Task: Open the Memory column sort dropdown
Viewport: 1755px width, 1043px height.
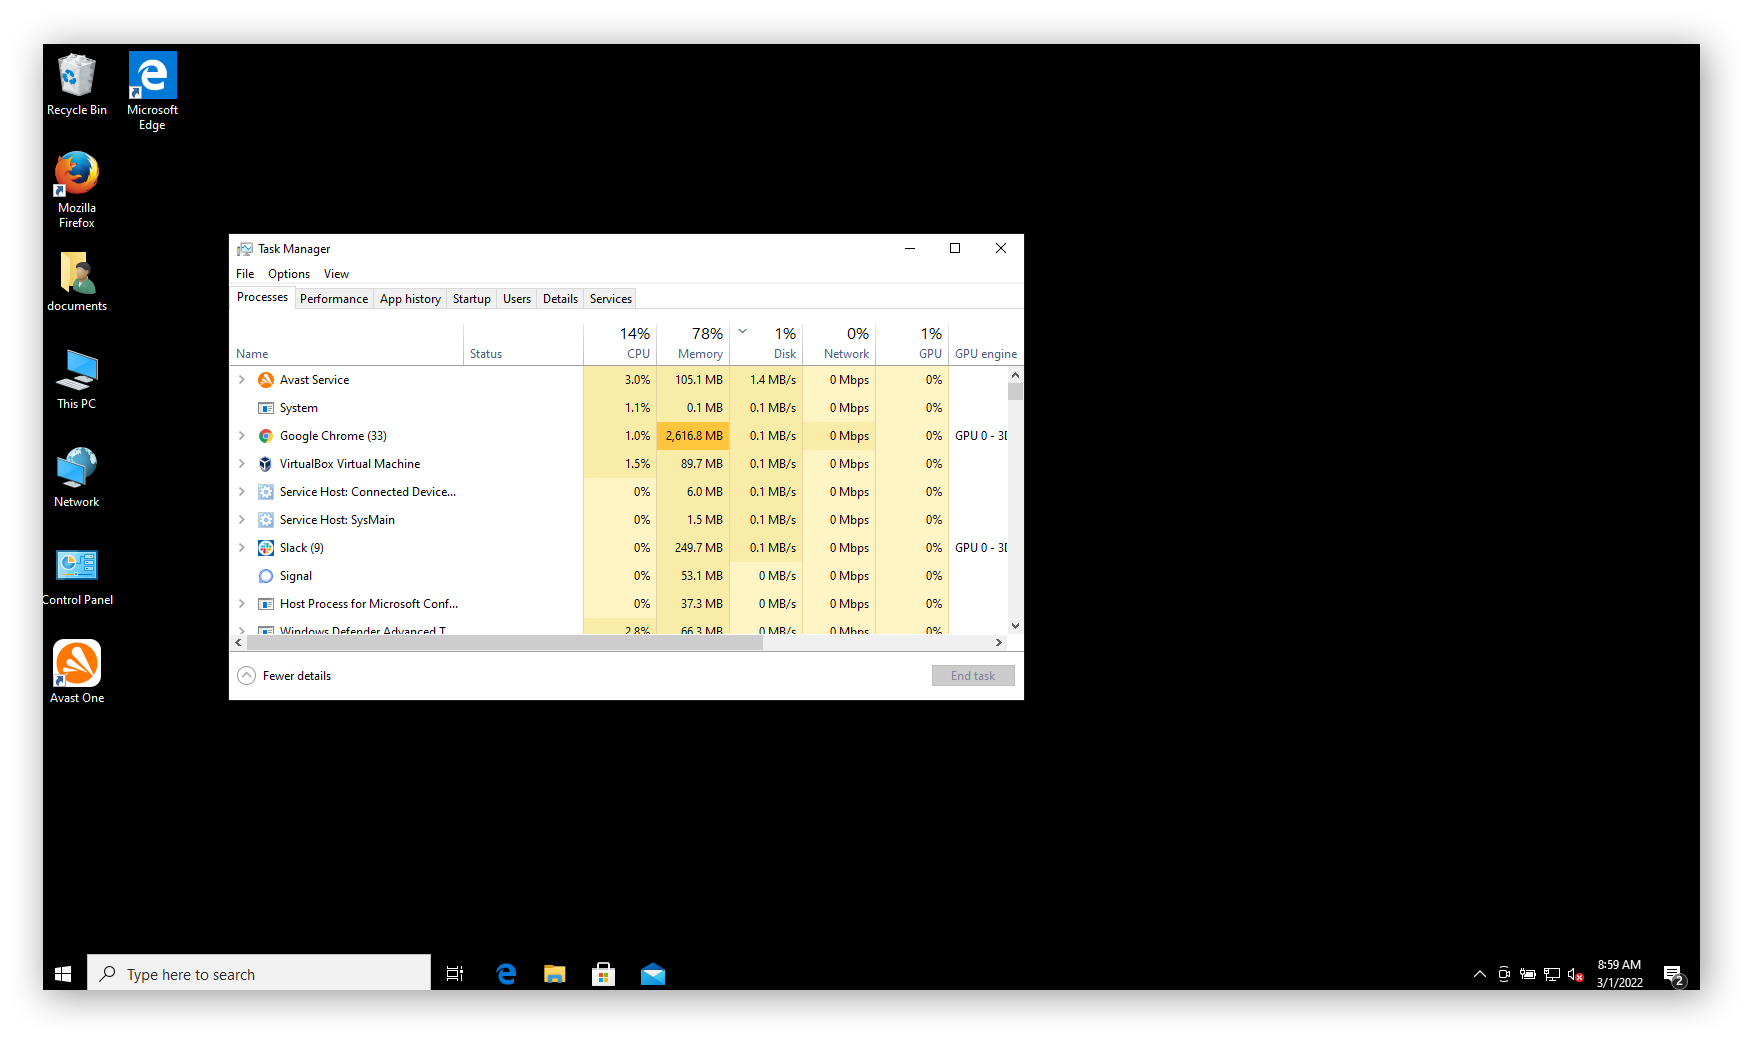Action: coord(743,330)
